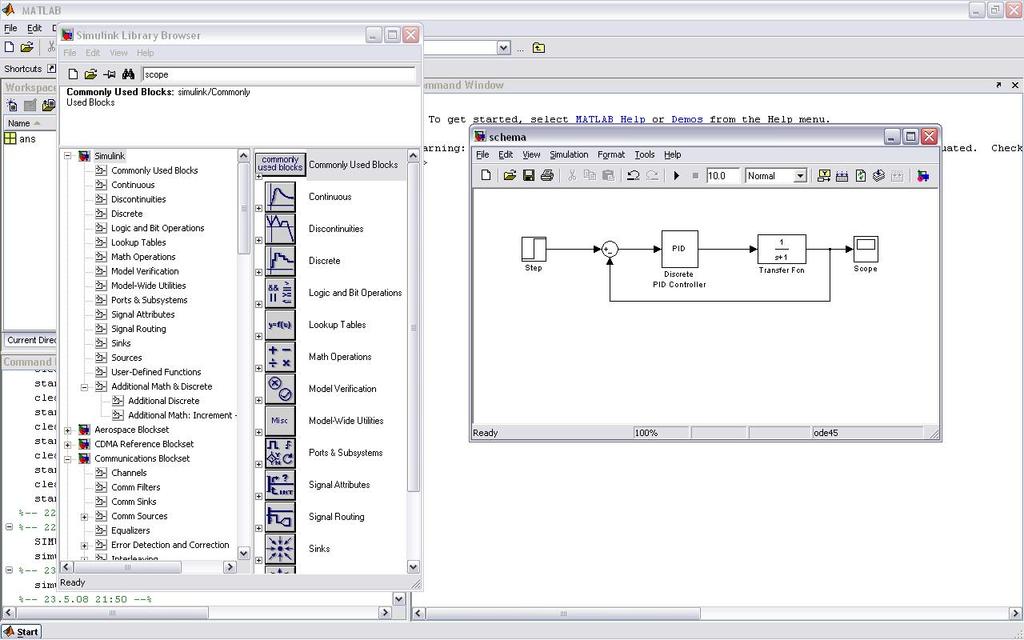Click the Paste clipboard icon in schema
Screen dimensions: 1024x640
(x=608, y=175)
